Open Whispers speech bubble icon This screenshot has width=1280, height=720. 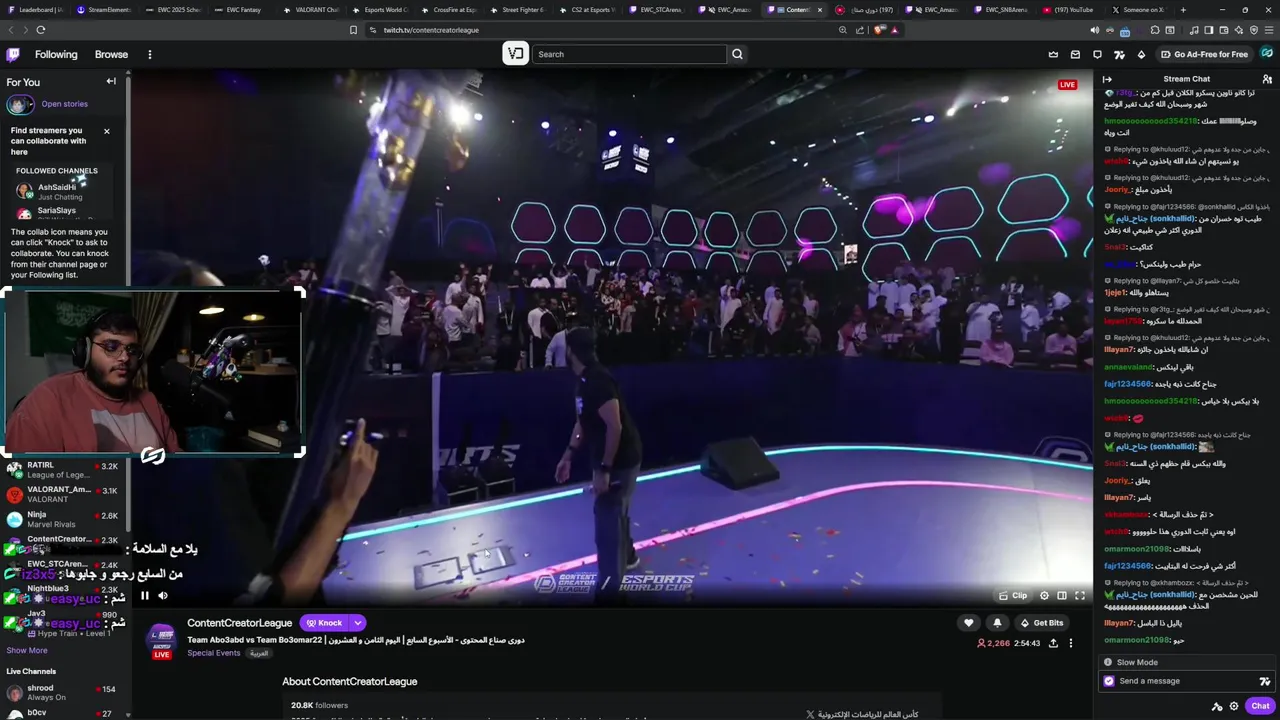tap(1097, 54)
